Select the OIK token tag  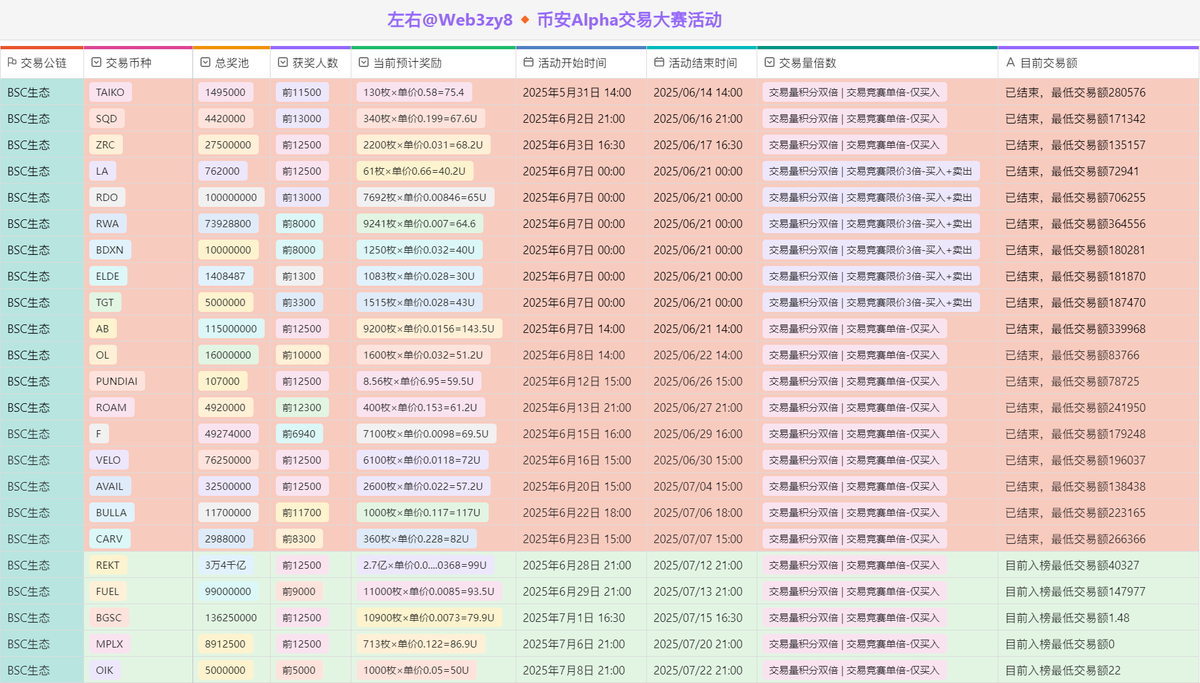(x=104, y=670)
